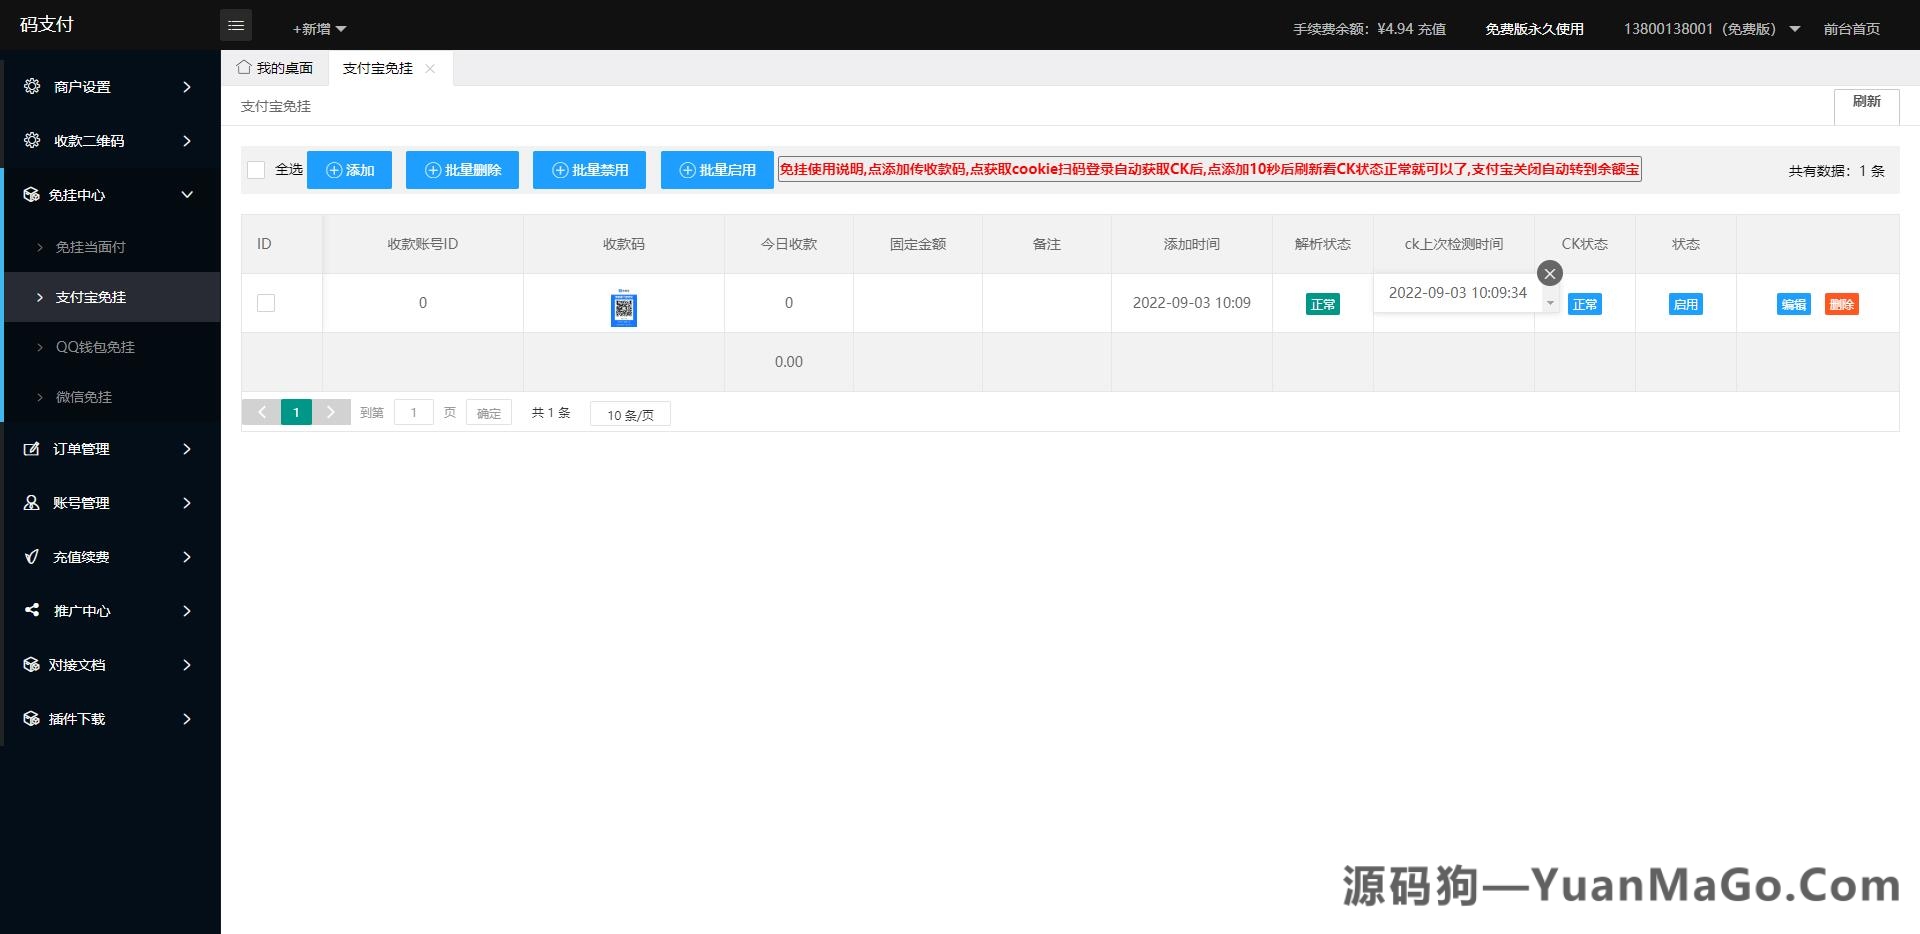Expand the +新增 dropdown in the top bar
Screen dimensions: 1920x934
(315, 28)
